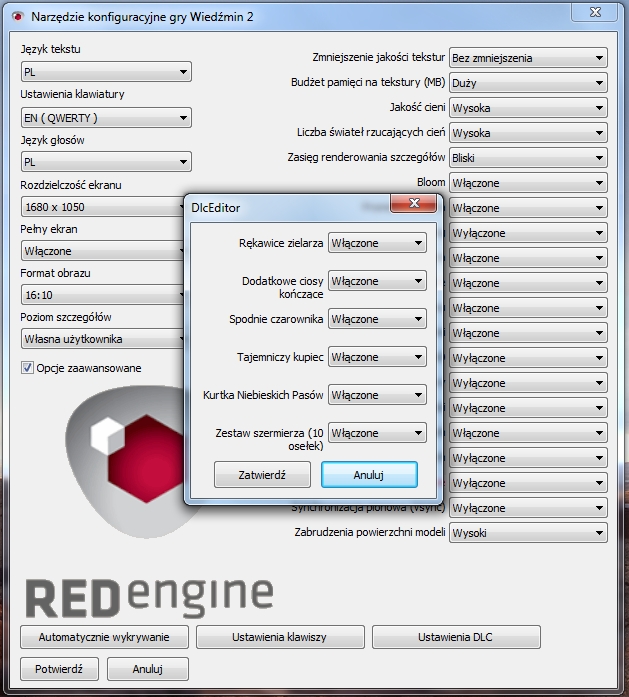This screenshot has height=697, width=629.
Task: Open the Zabrudzenia powierzchni modeli dropdown
Action: click(x=528, y=533)
